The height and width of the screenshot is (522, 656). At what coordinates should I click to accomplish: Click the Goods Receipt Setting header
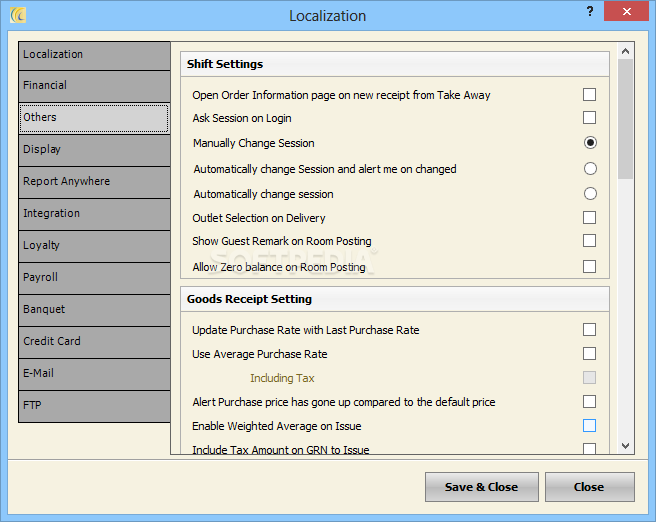click(395, 299)
